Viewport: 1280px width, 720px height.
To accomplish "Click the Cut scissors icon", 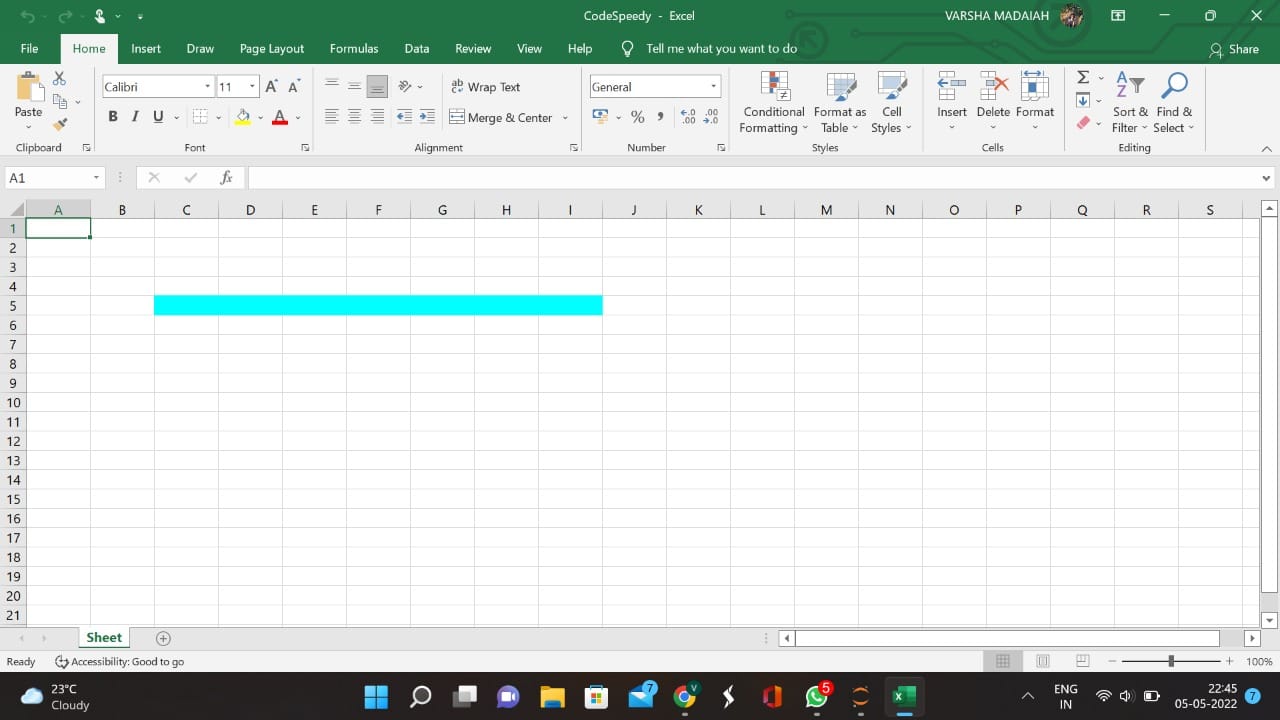I will click(x=59, y=78).
